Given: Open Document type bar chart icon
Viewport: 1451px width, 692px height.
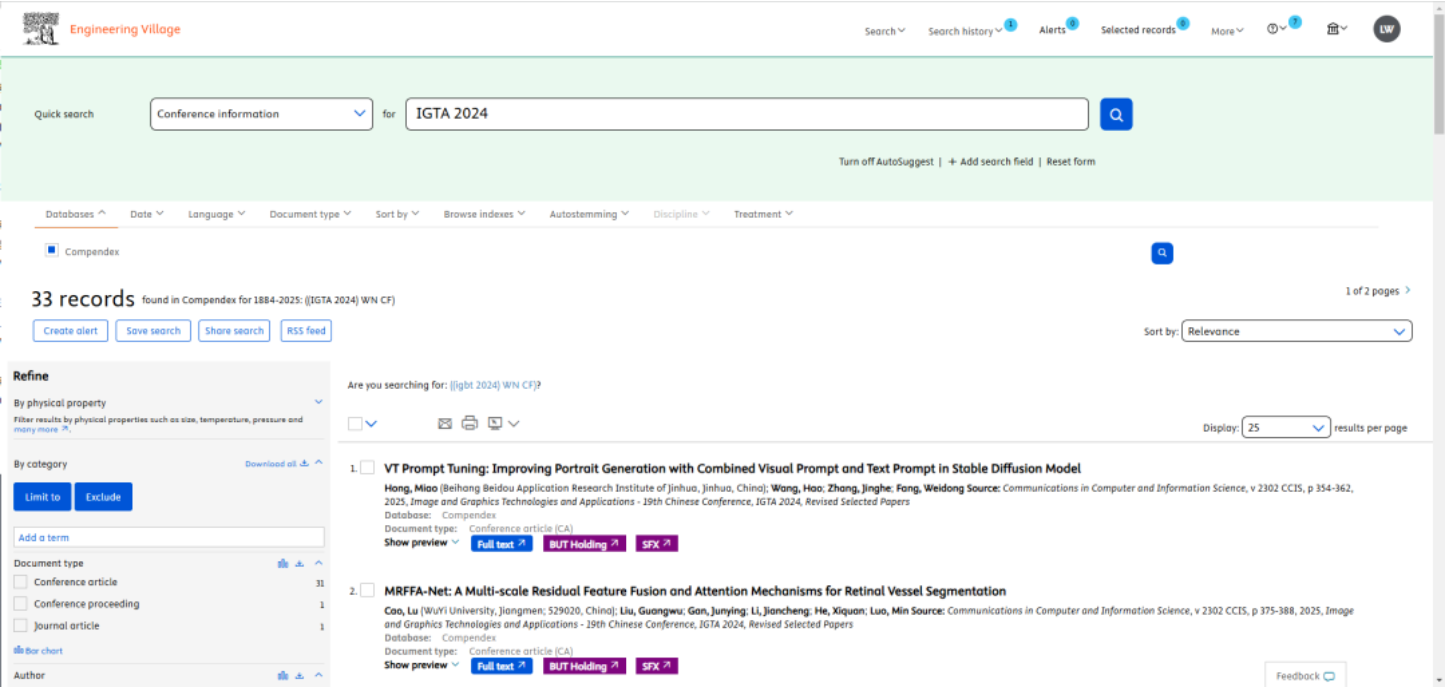Looking at the screenshot, I should click(283, 564).
